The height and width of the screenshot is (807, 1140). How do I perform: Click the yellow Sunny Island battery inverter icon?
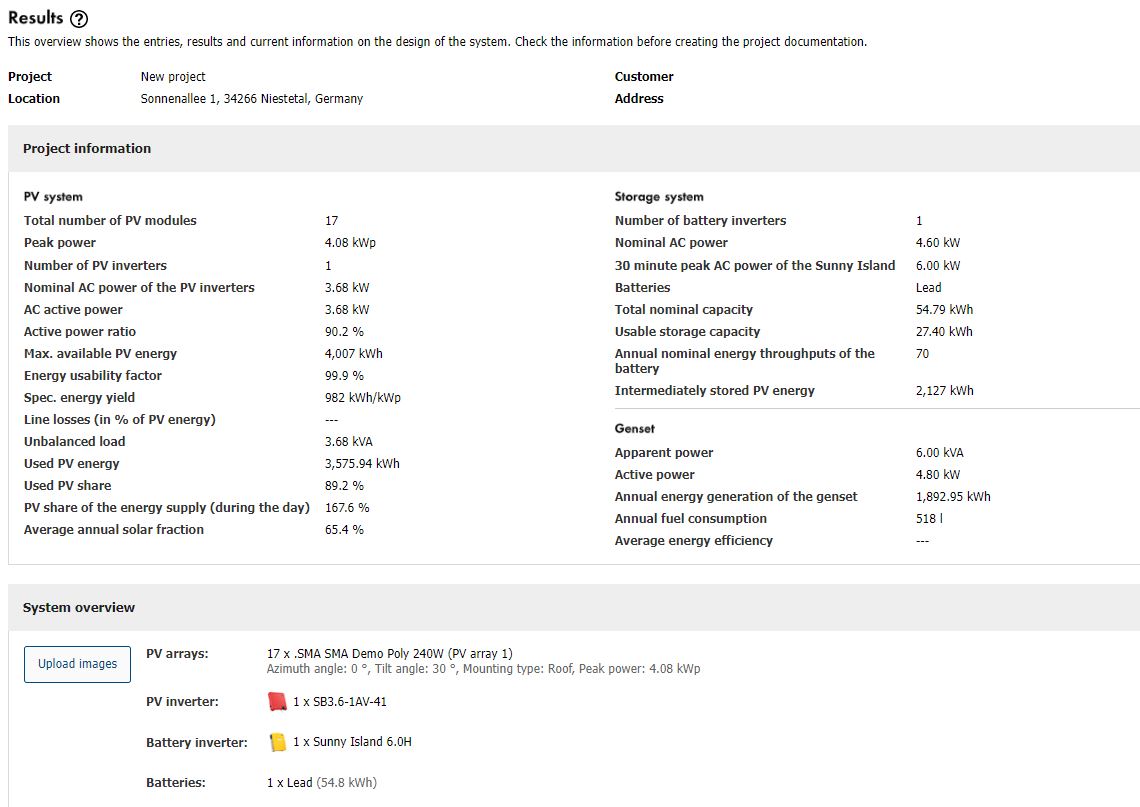point(277,742)
